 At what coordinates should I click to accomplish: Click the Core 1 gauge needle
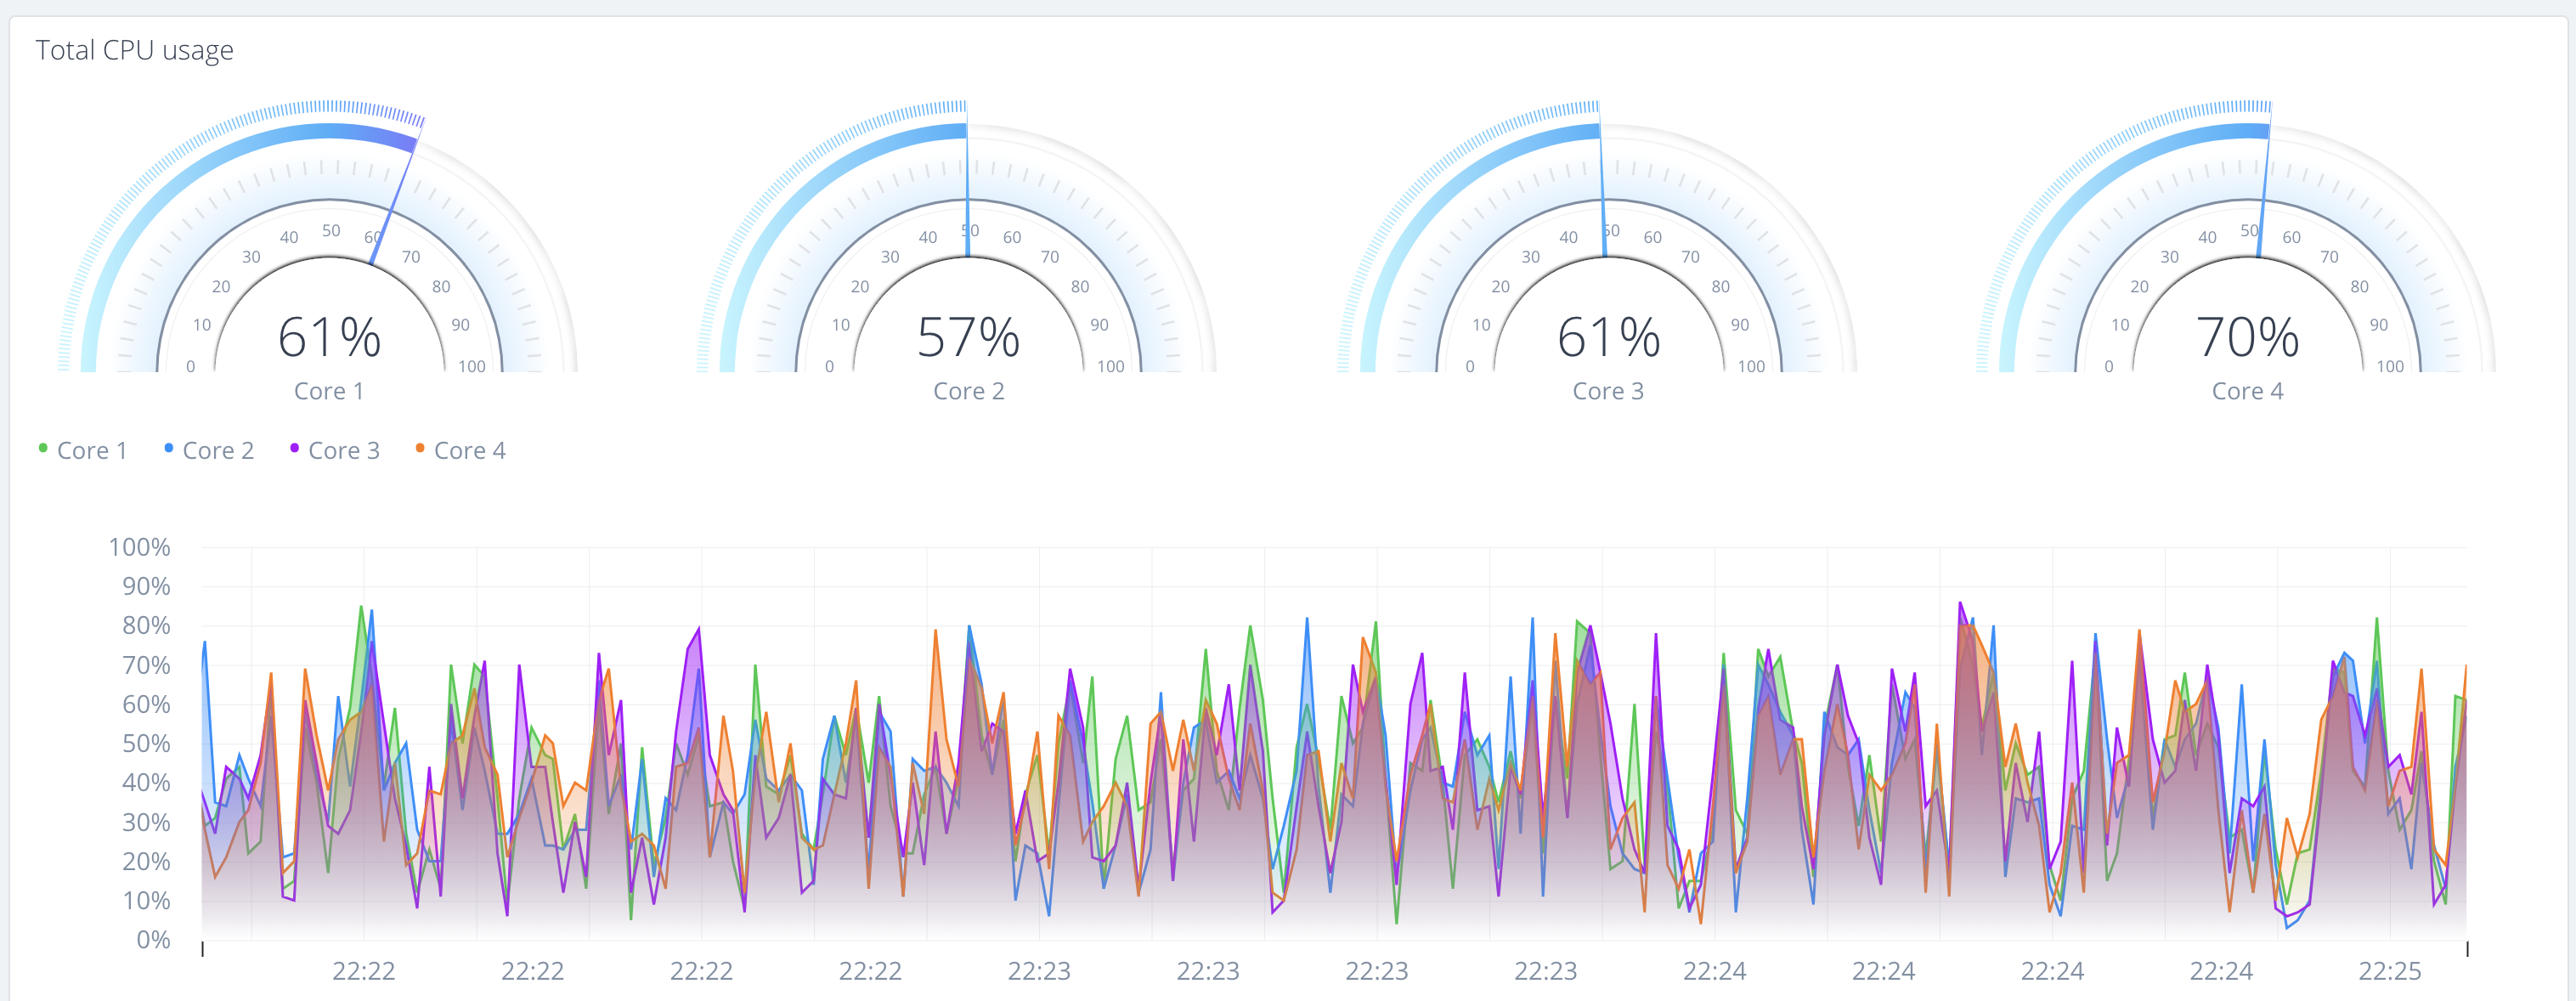[397, 192]
